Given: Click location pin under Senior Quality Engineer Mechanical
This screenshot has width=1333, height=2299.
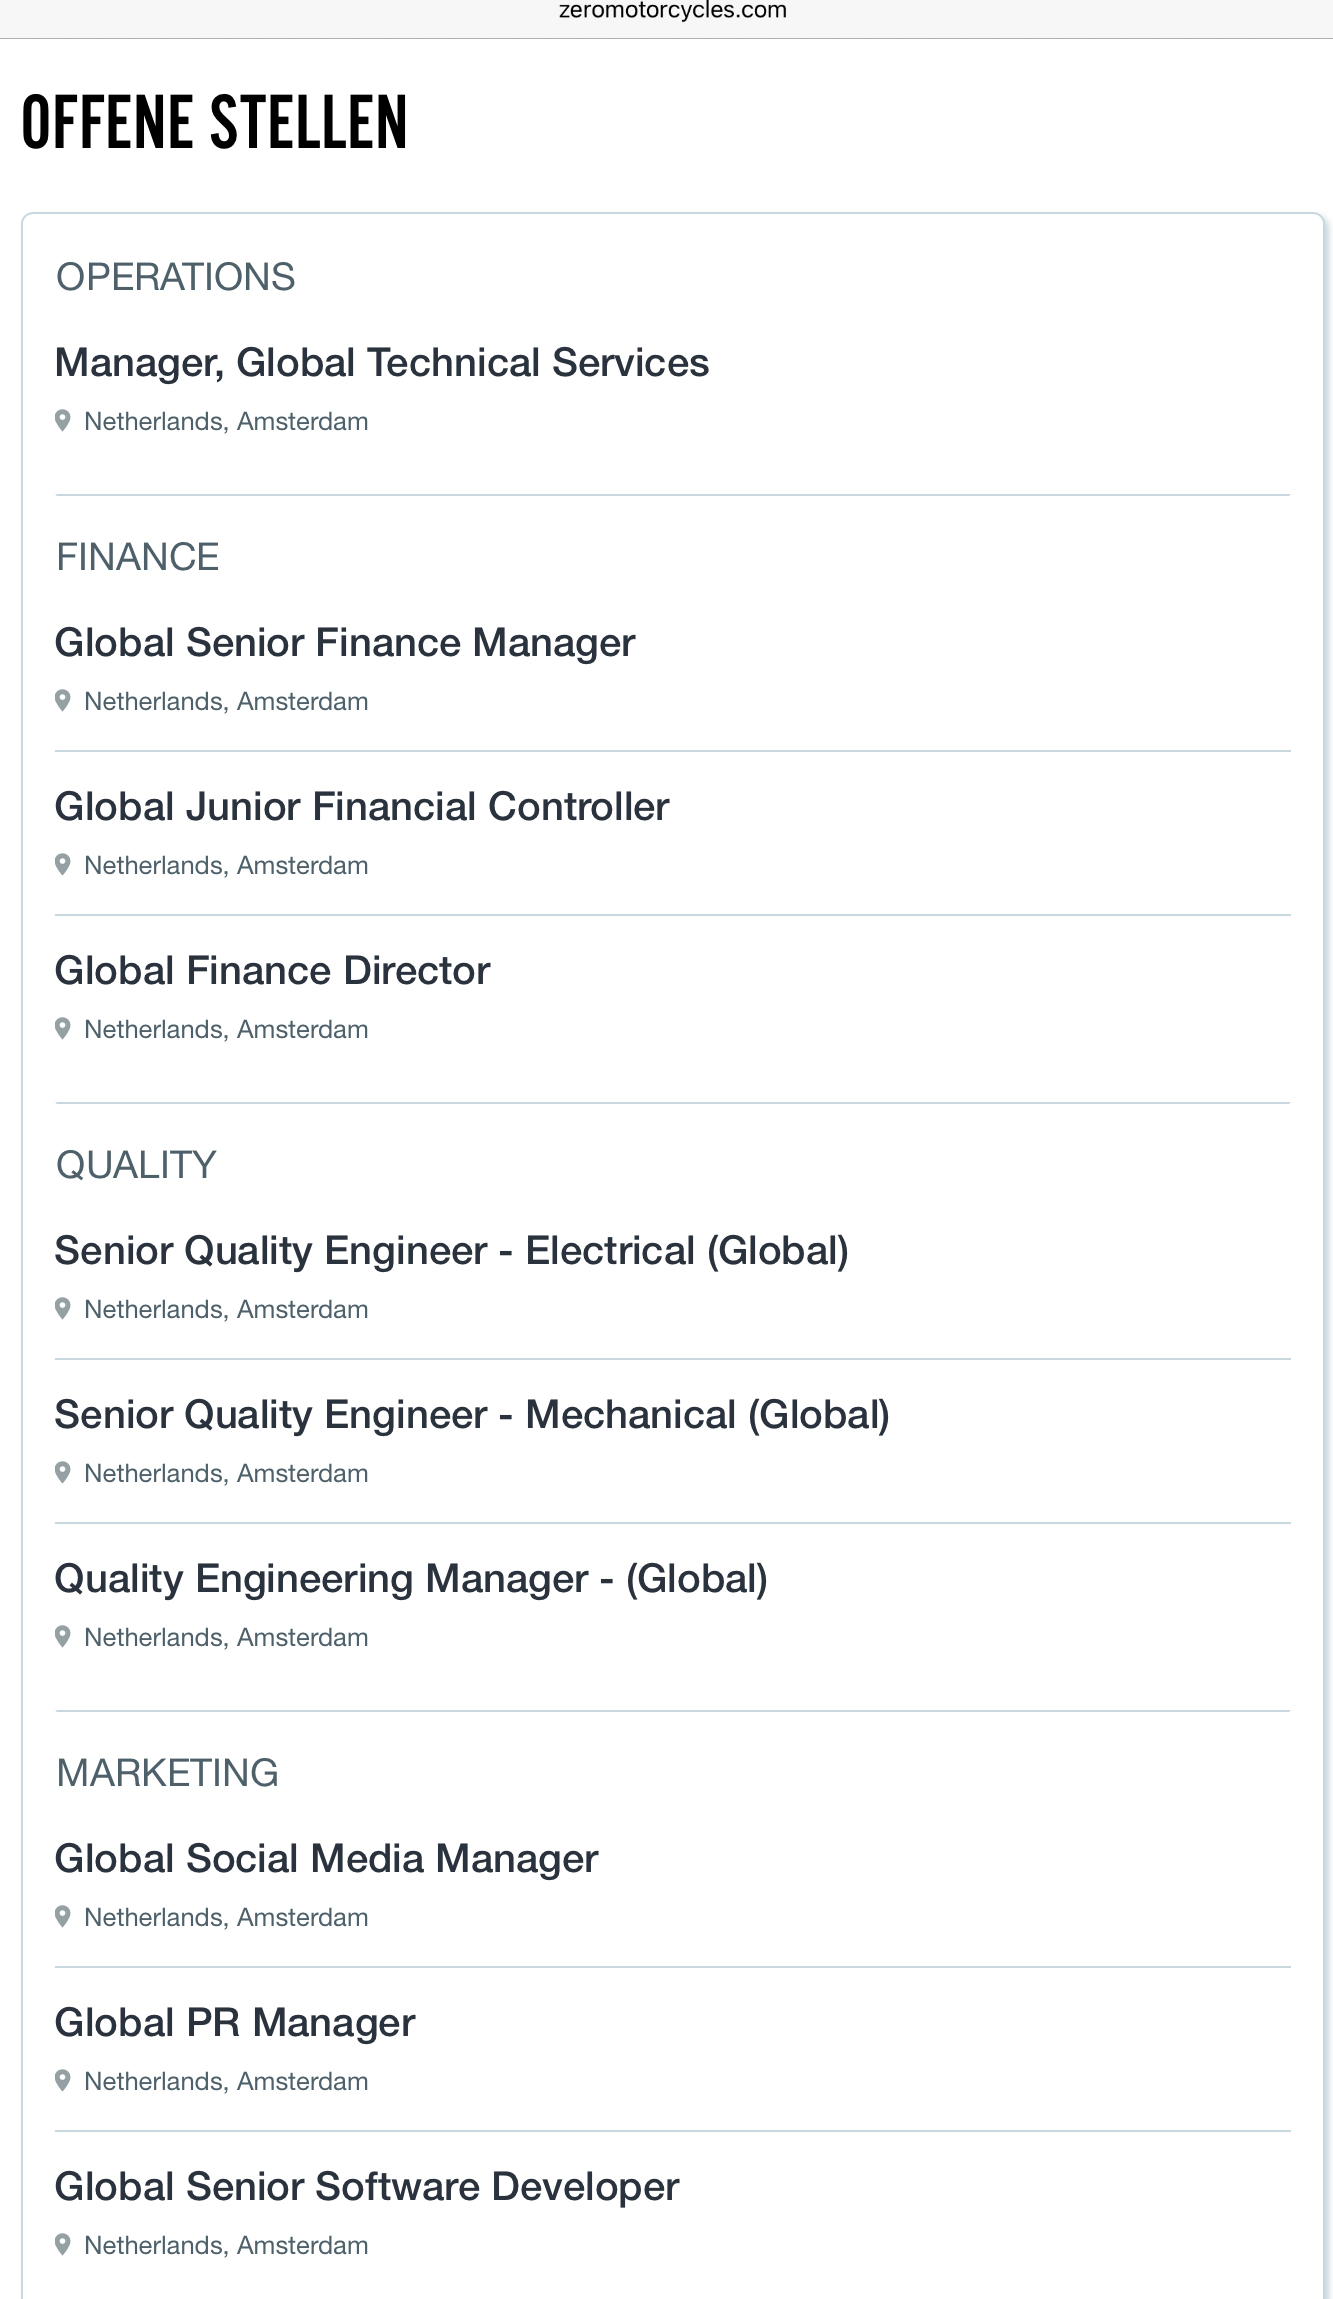Looking at the screenshot, I should pyautogui.click(x=63, y=1473).
